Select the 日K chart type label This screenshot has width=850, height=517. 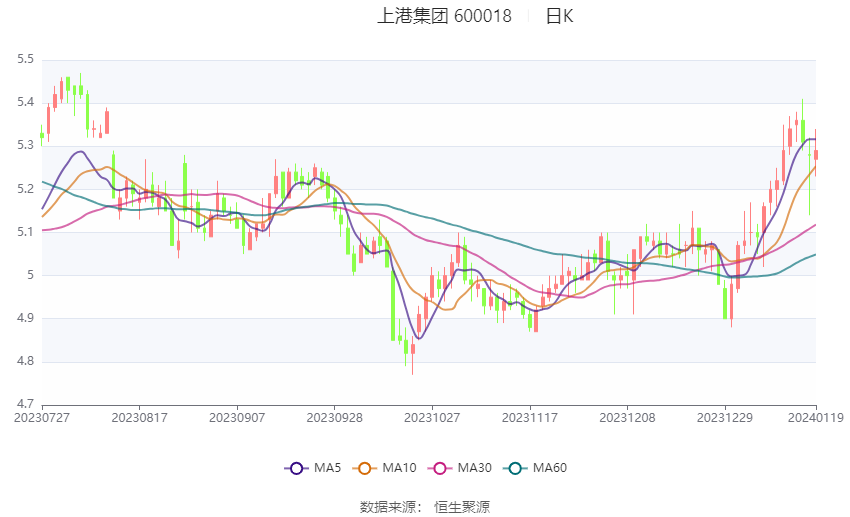tap(559, 16)
